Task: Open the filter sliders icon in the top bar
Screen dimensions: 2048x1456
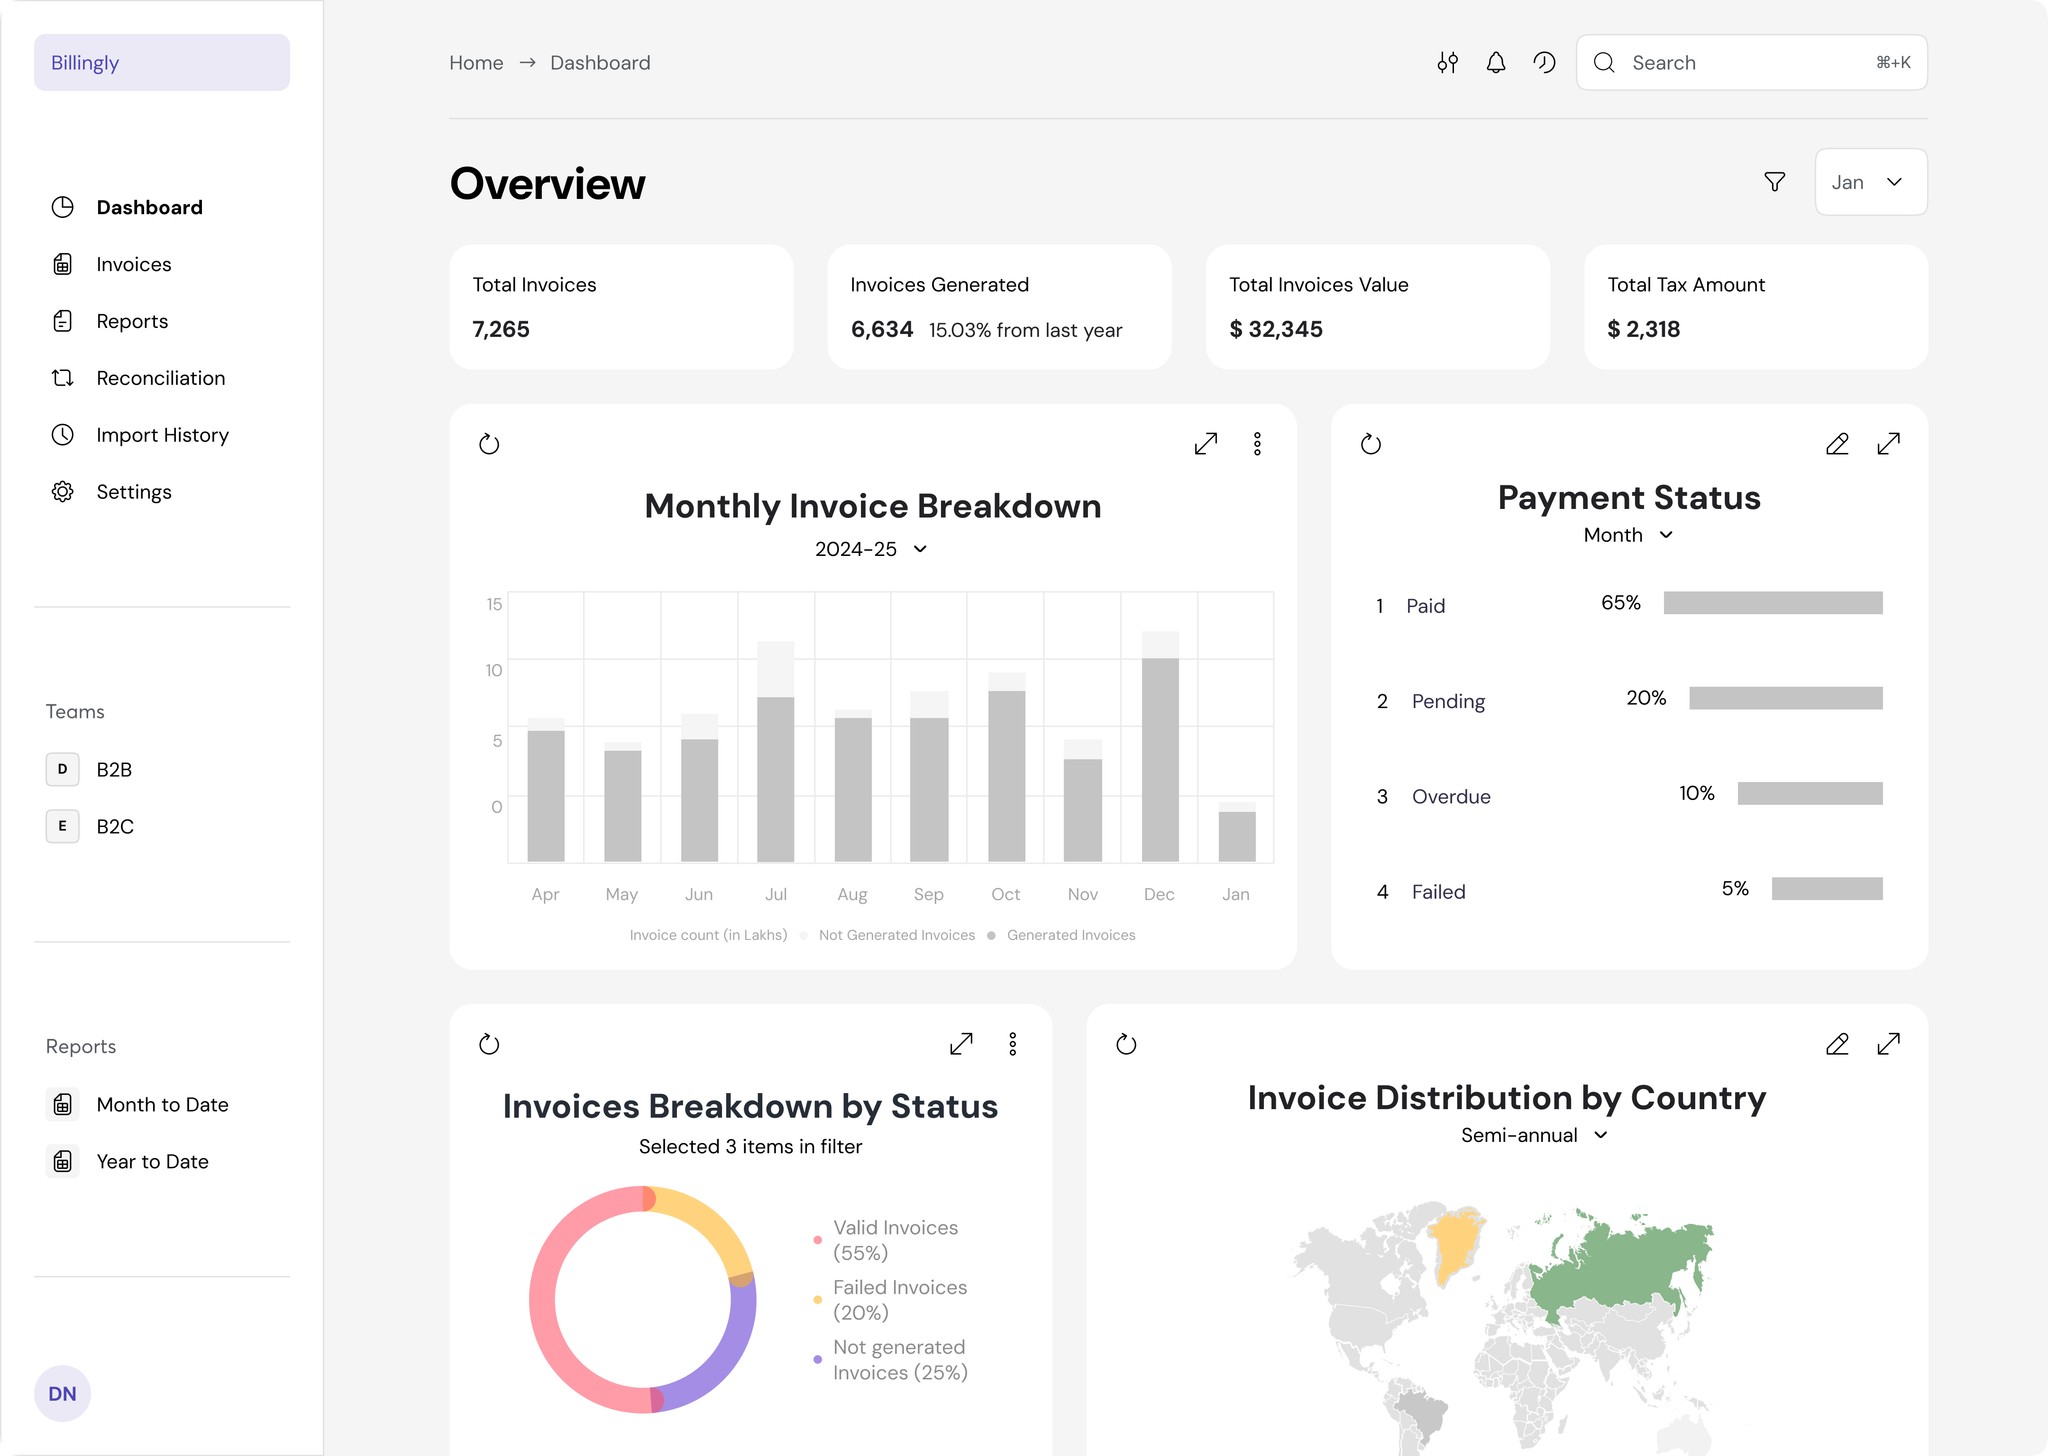Action: (1448, 62)
